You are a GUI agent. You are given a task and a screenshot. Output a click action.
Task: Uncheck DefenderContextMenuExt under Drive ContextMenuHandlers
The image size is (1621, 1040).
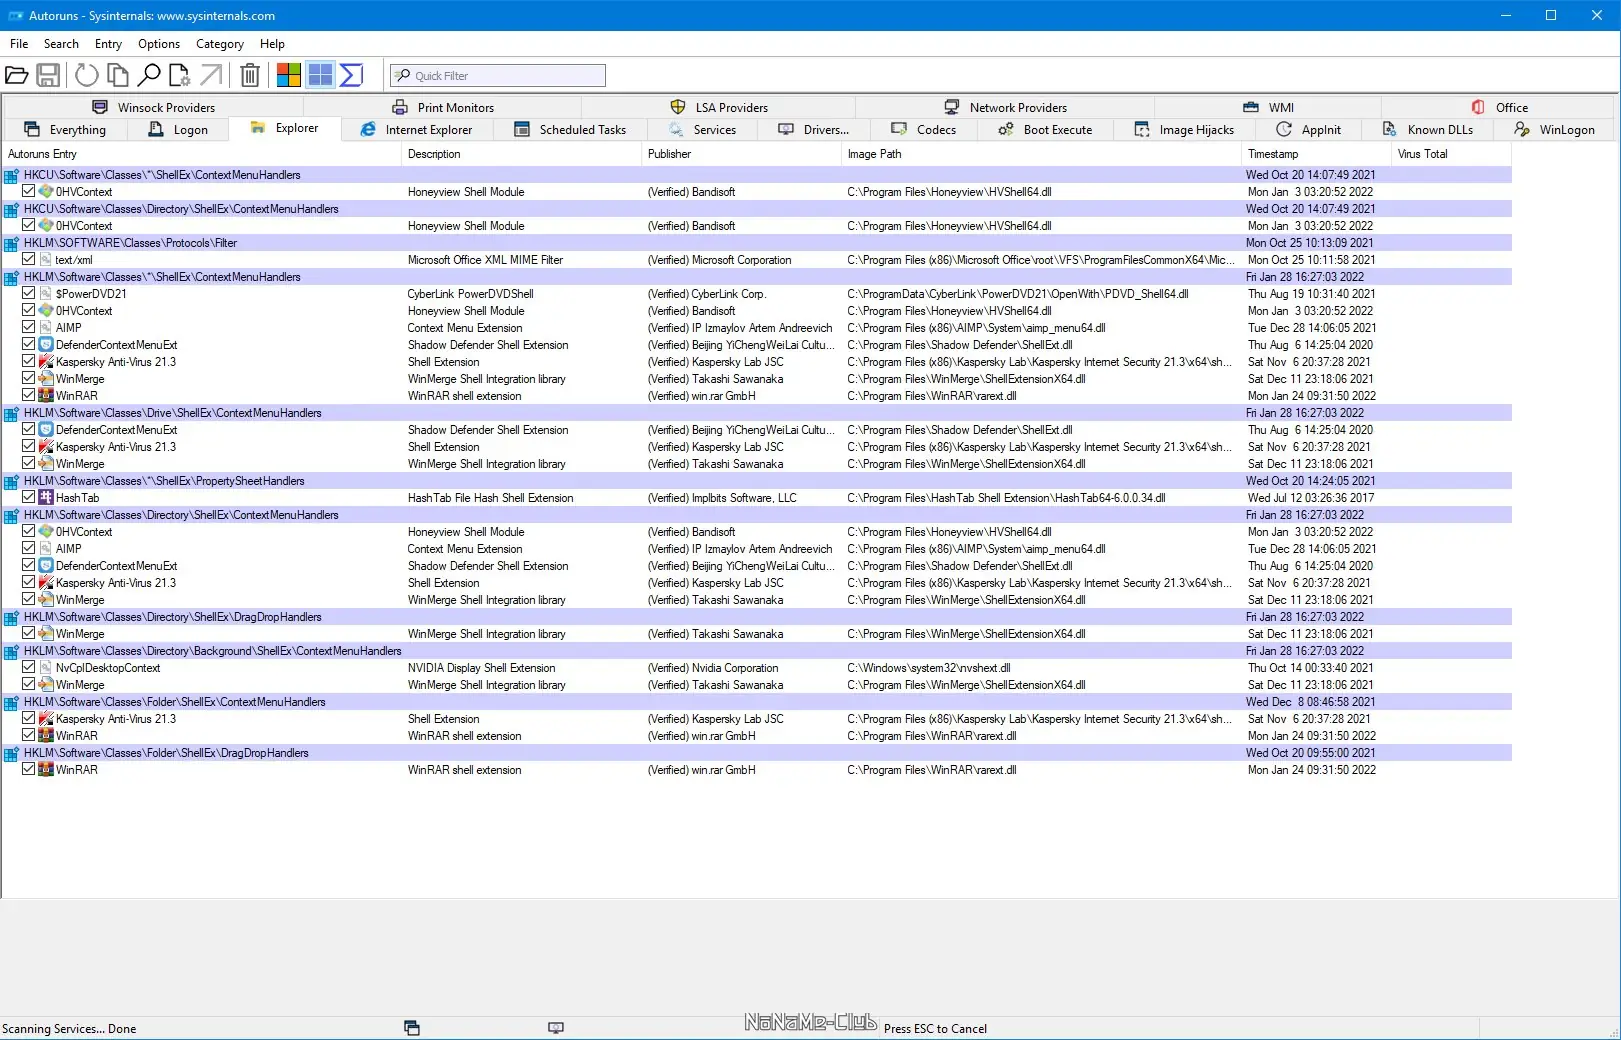(29, 430)
